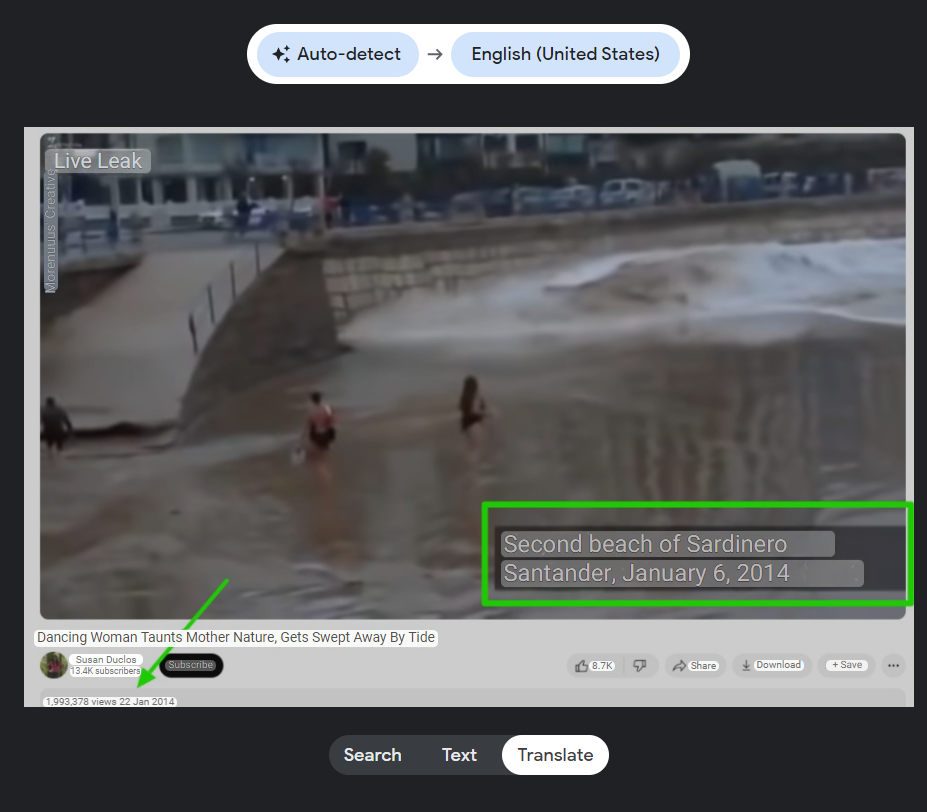Click the thumbs down dislike icon
Viewport: 927px width, 812px height.
640,666
